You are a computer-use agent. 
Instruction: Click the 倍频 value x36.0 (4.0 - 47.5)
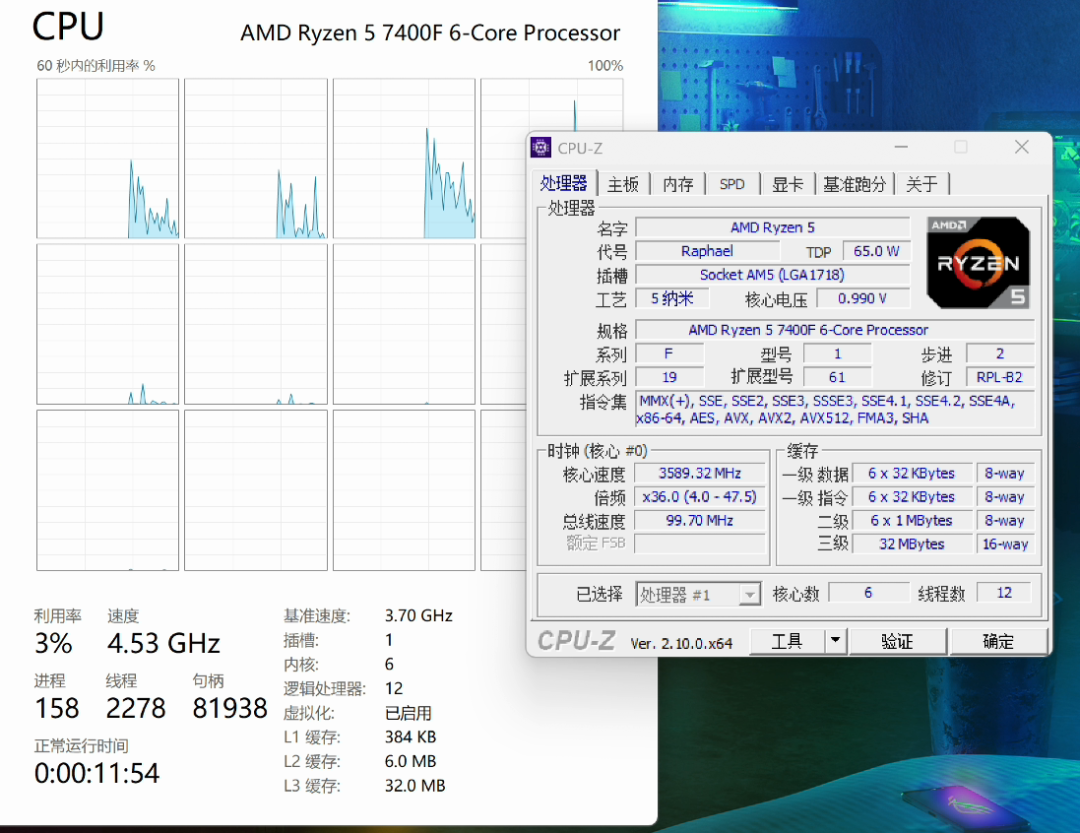pos(699,497)
